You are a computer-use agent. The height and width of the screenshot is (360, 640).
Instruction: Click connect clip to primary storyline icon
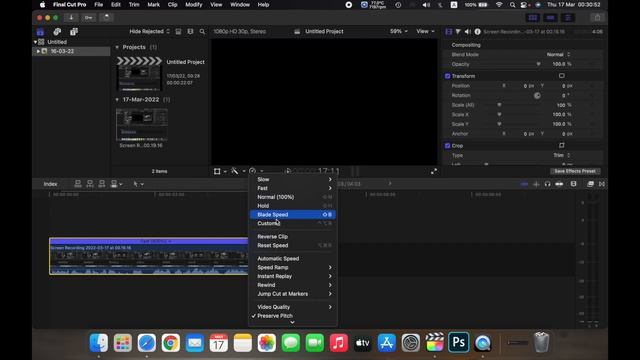point(78,184)
